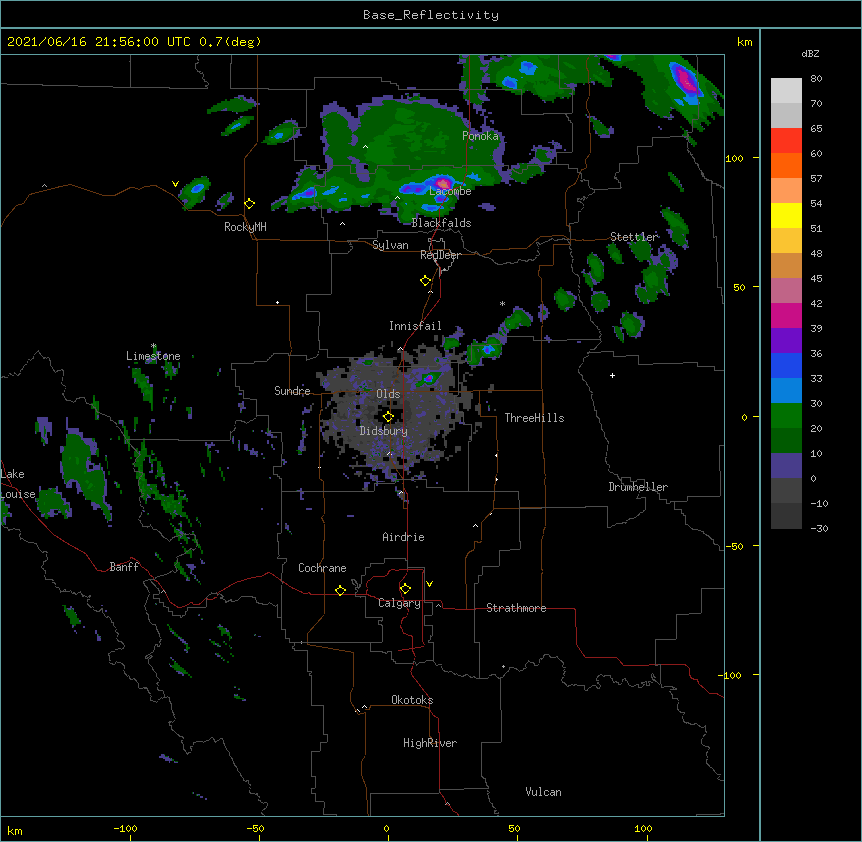This screenshot has width=862, height=842.
Task: Select the Blackfalds label
Action: [441, 223]
